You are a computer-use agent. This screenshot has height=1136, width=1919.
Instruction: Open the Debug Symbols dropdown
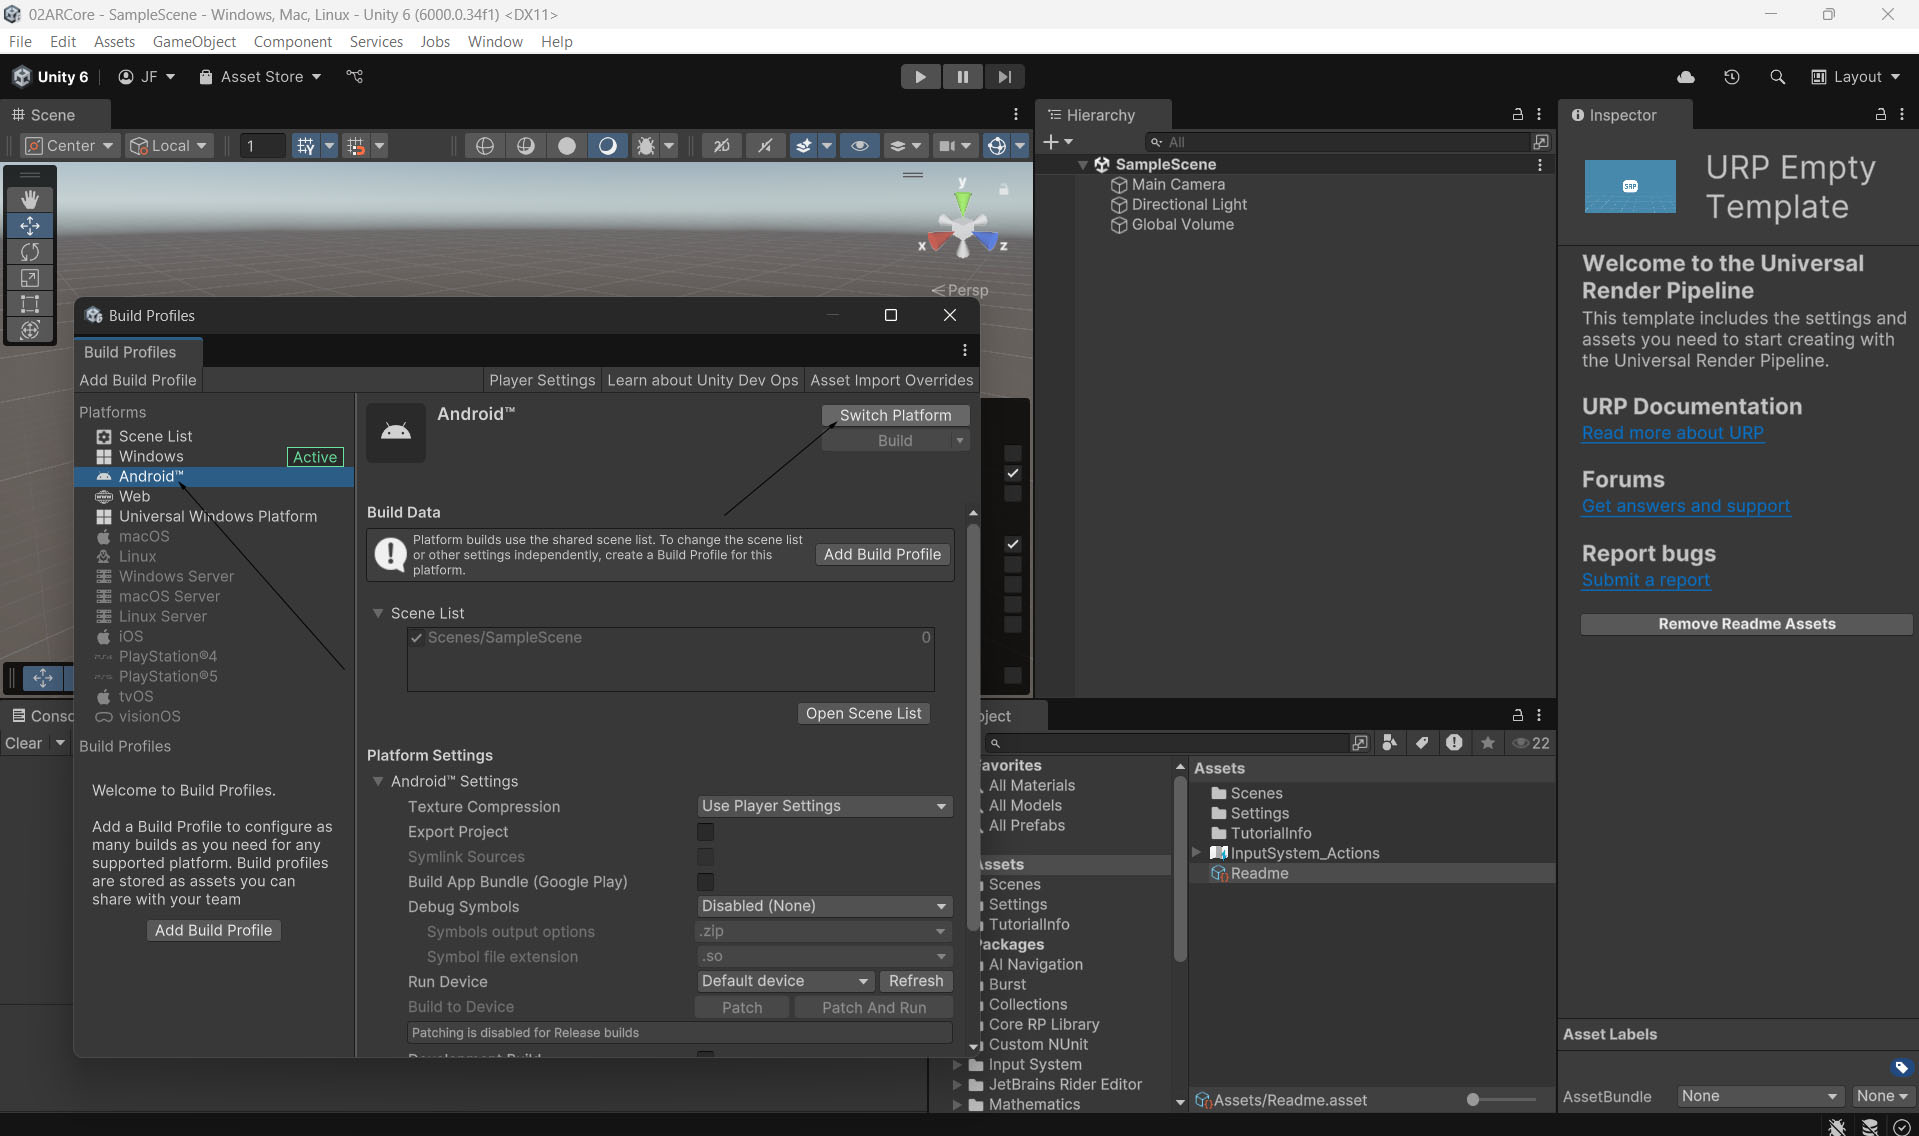pos(824,906)
